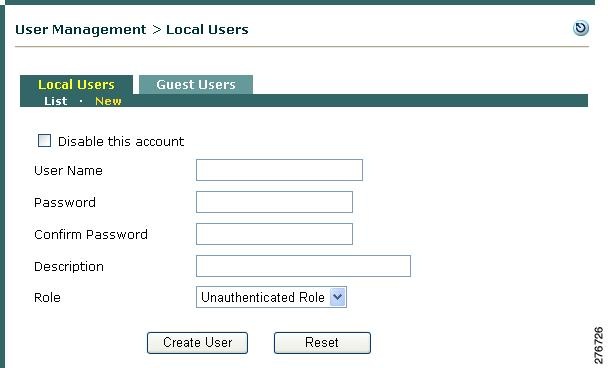
Task: Click the User Name label text
Action: pos(68,170)
